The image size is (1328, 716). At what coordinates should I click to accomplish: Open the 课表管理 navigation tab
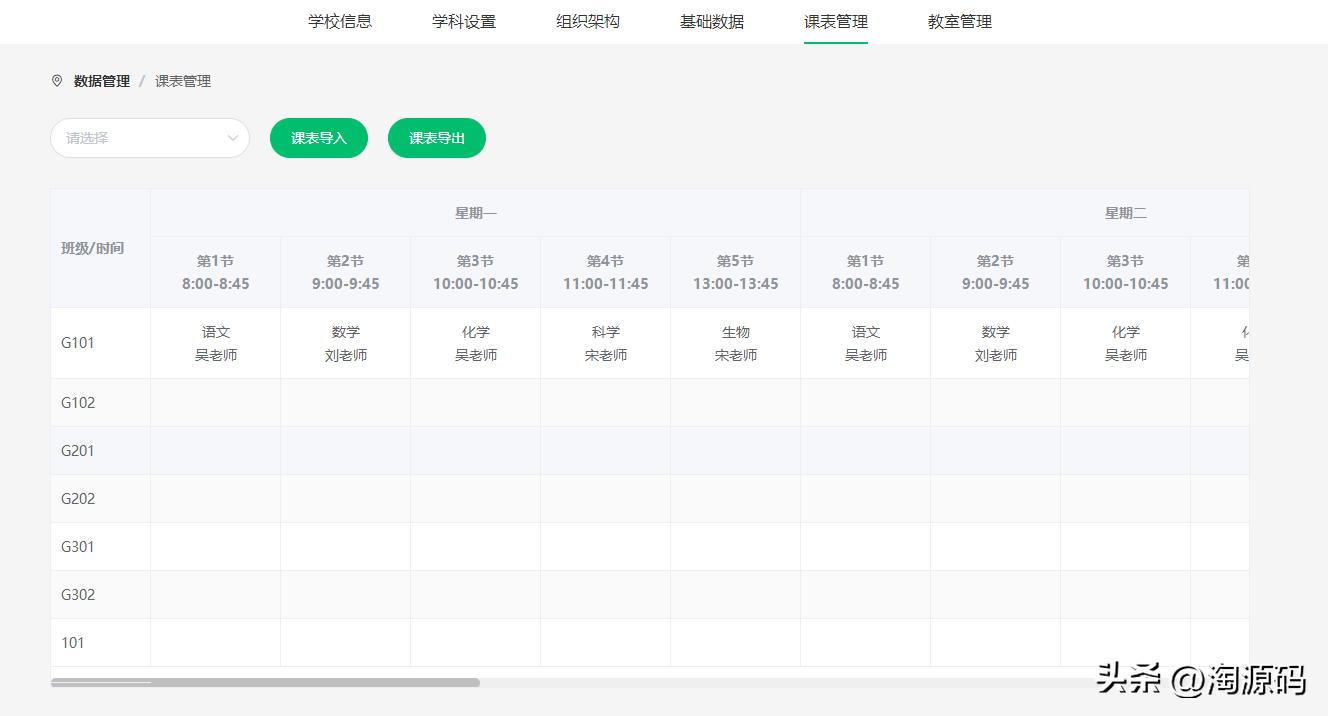pyautogui.click(x=835, y=21)
